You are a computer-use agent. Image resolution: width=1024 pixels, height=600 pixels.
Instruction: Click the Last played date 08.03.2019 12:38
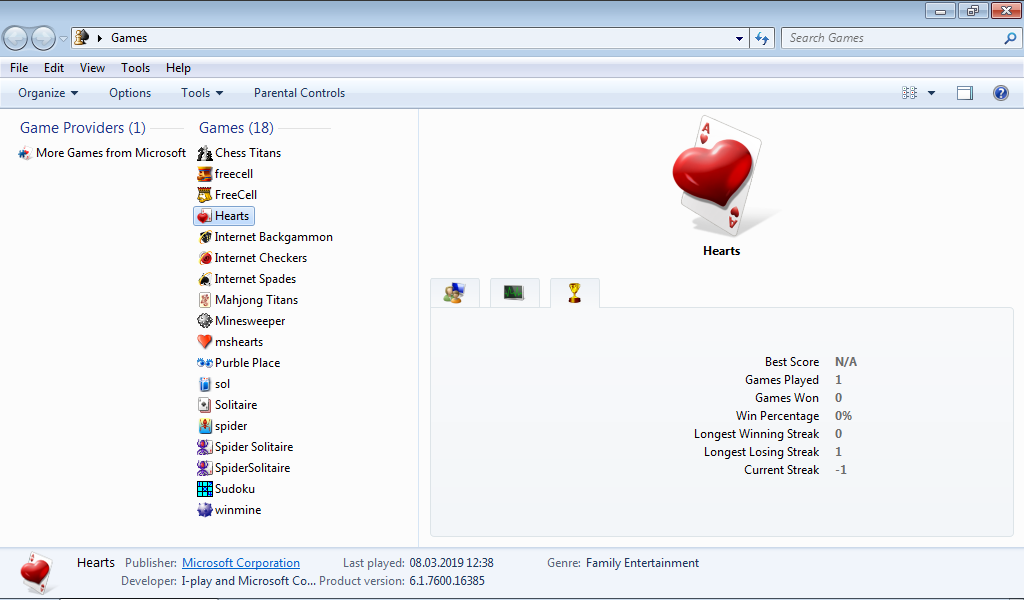click(451, 563)
